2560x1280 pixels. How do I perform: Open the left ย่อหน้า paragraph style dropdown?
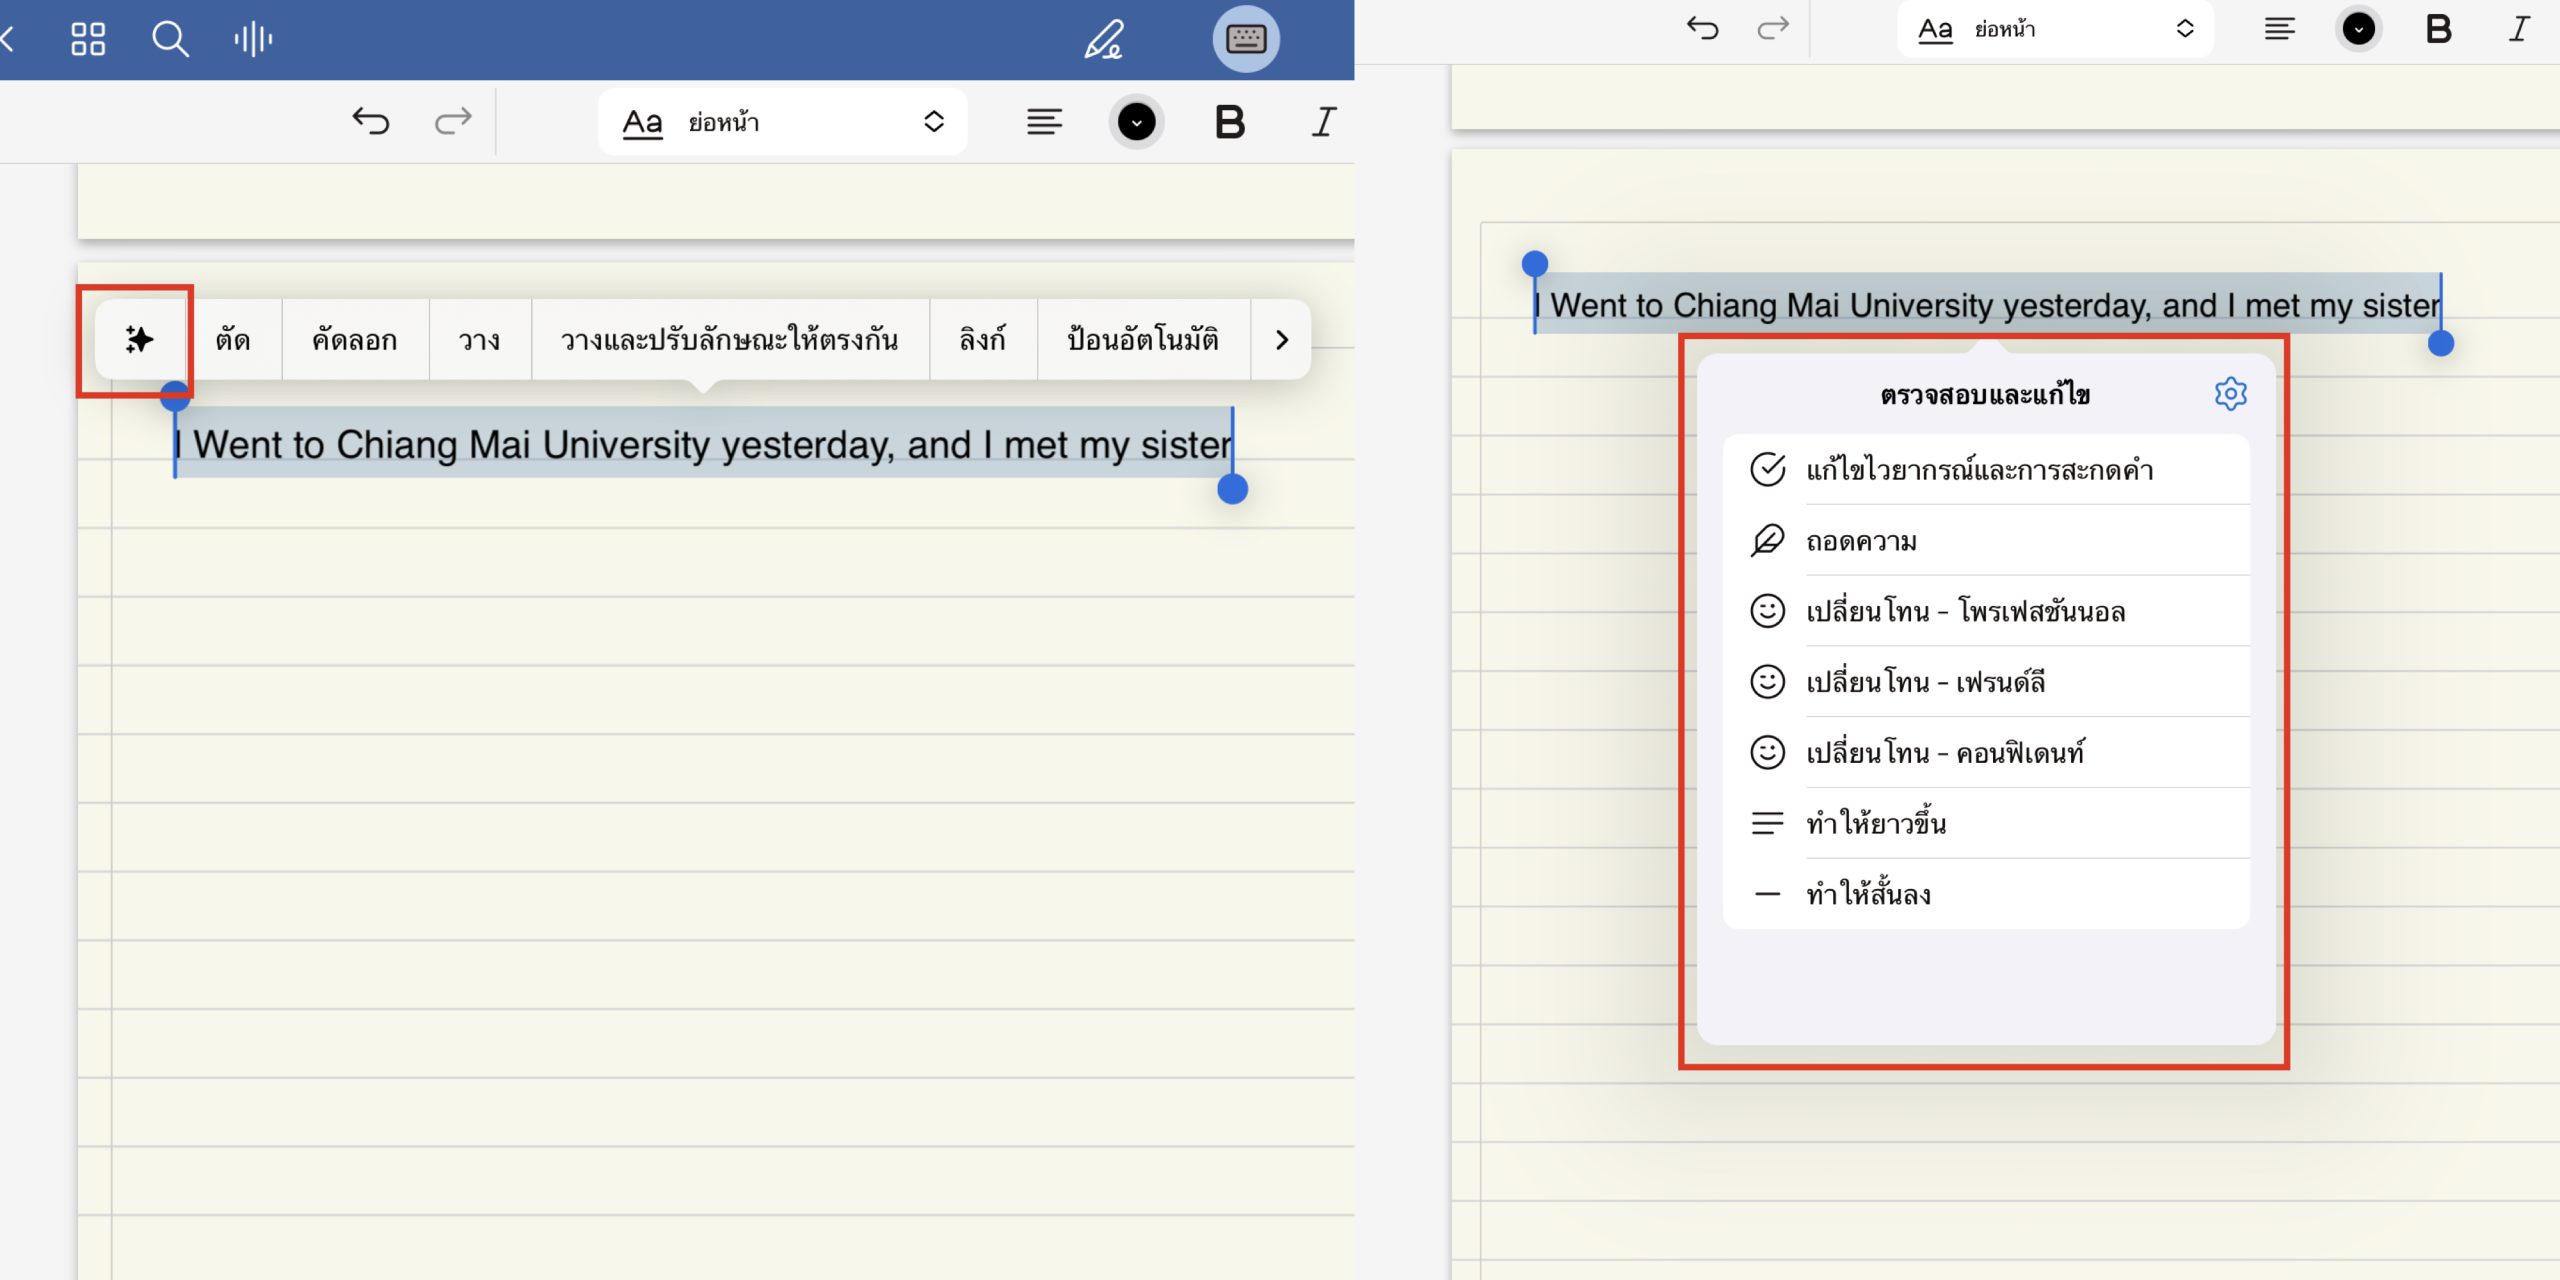[782, 122]
